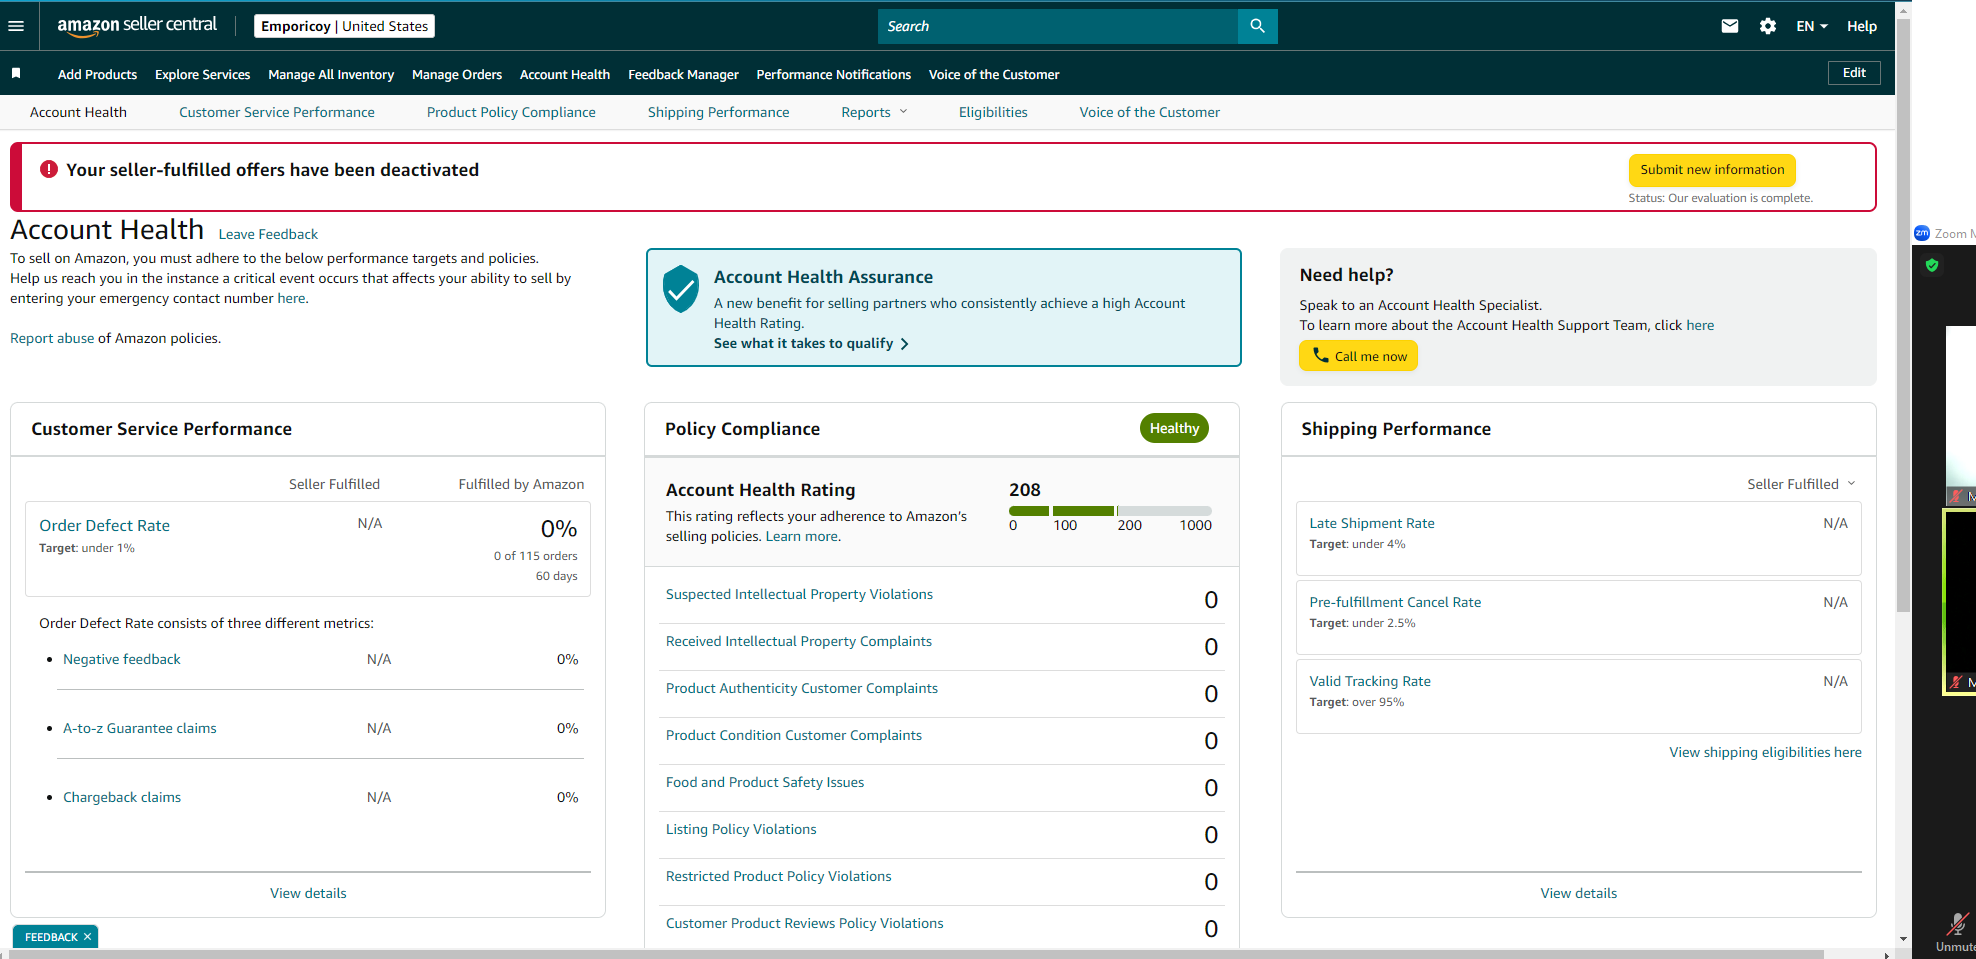Expand See what it takes to qualify
This screenshot has height=959, width=1976.
click(x=811, y=343)
